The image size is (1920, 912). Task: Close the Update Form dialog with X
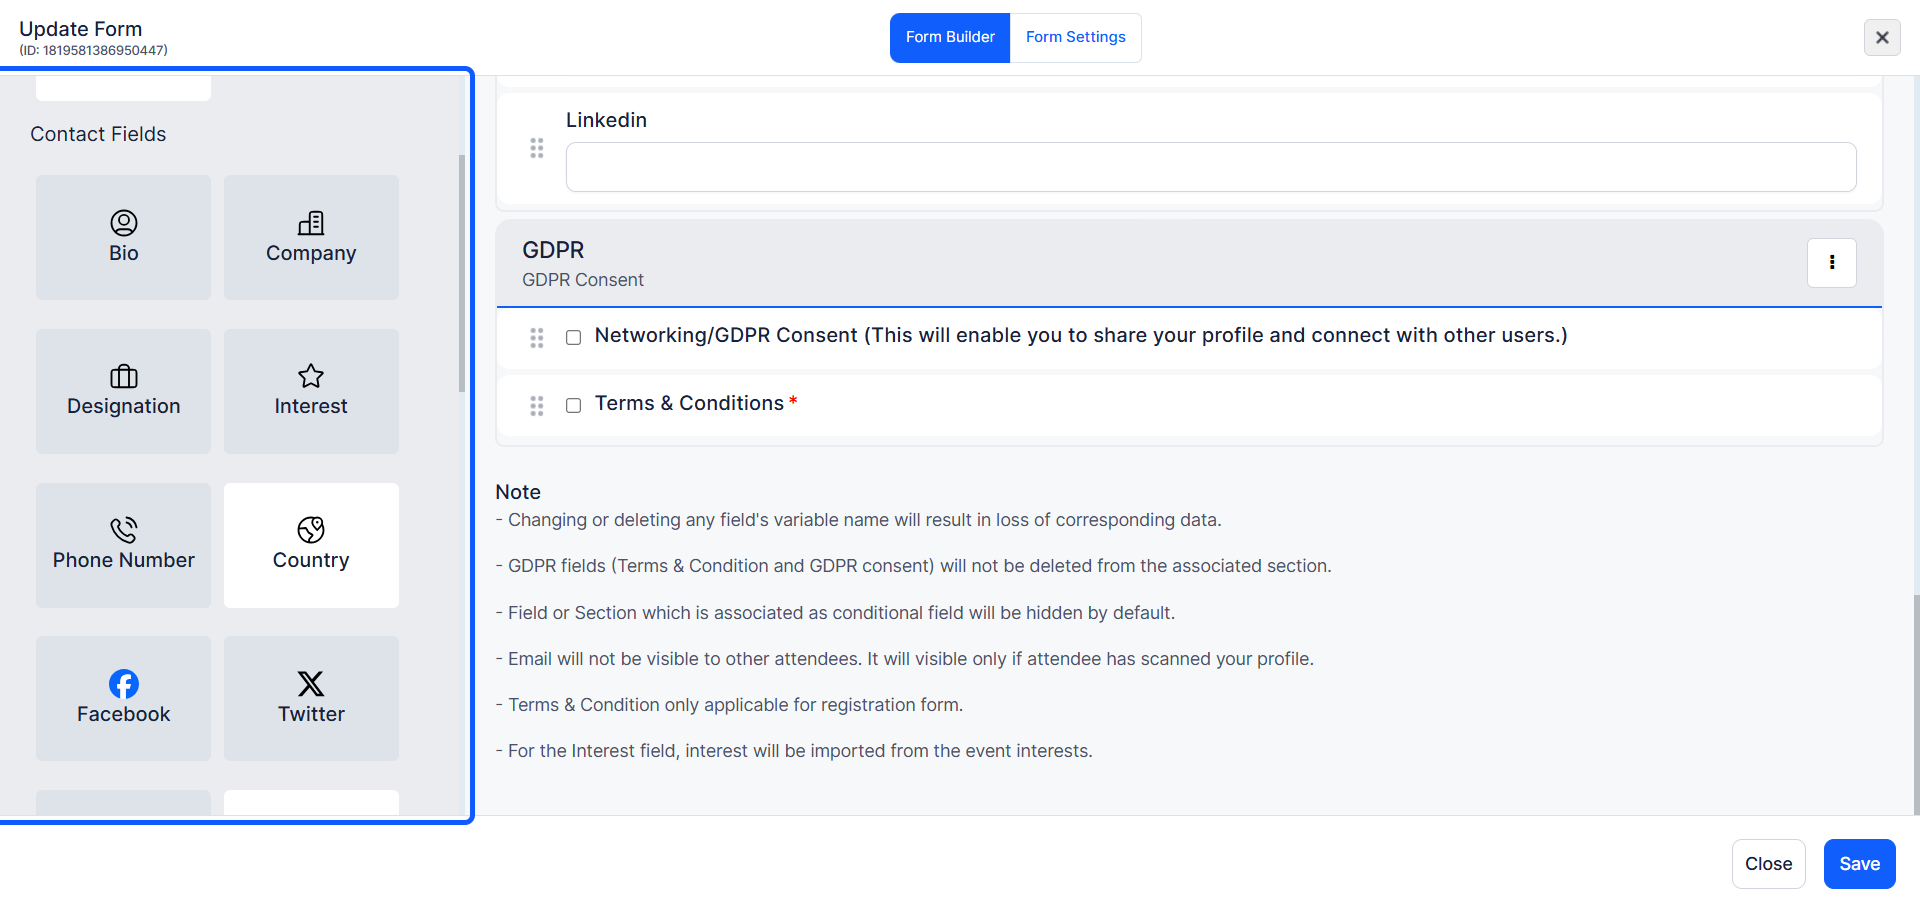click(x=1882, y=37)
